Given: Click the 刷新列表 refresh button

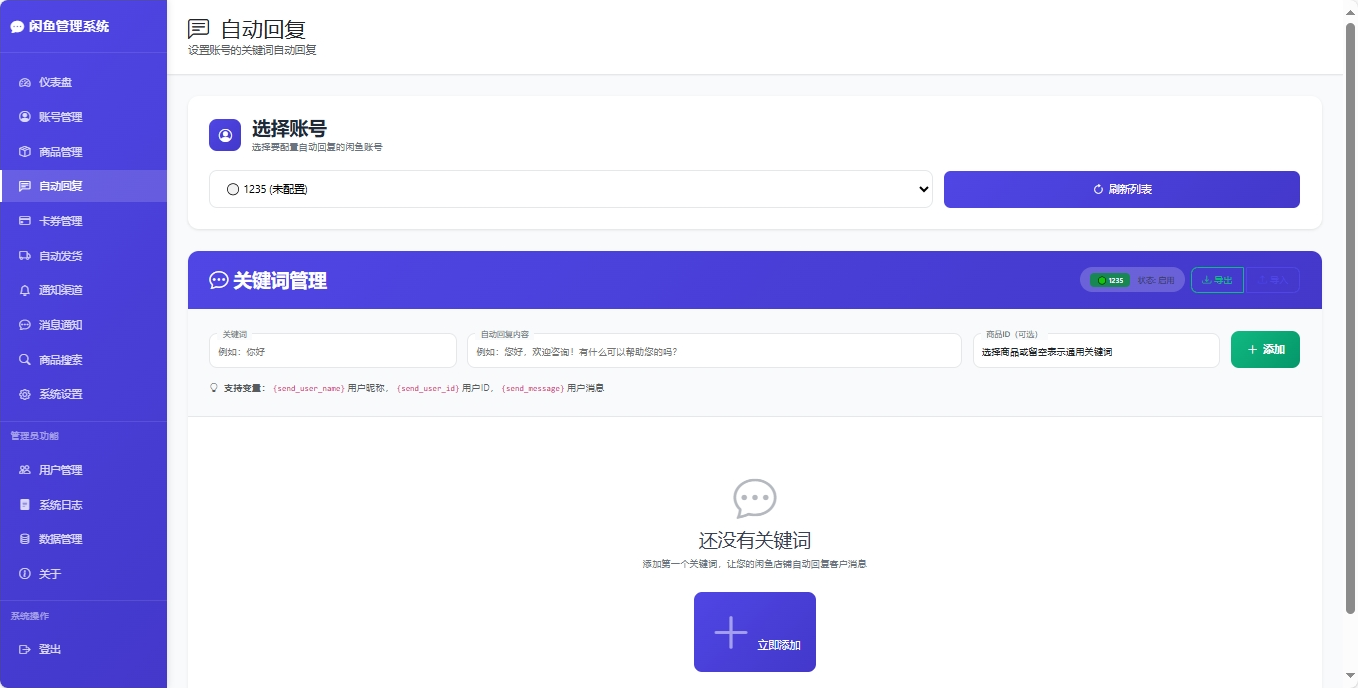Looking at the screenshot, I should coord(1122,189).
